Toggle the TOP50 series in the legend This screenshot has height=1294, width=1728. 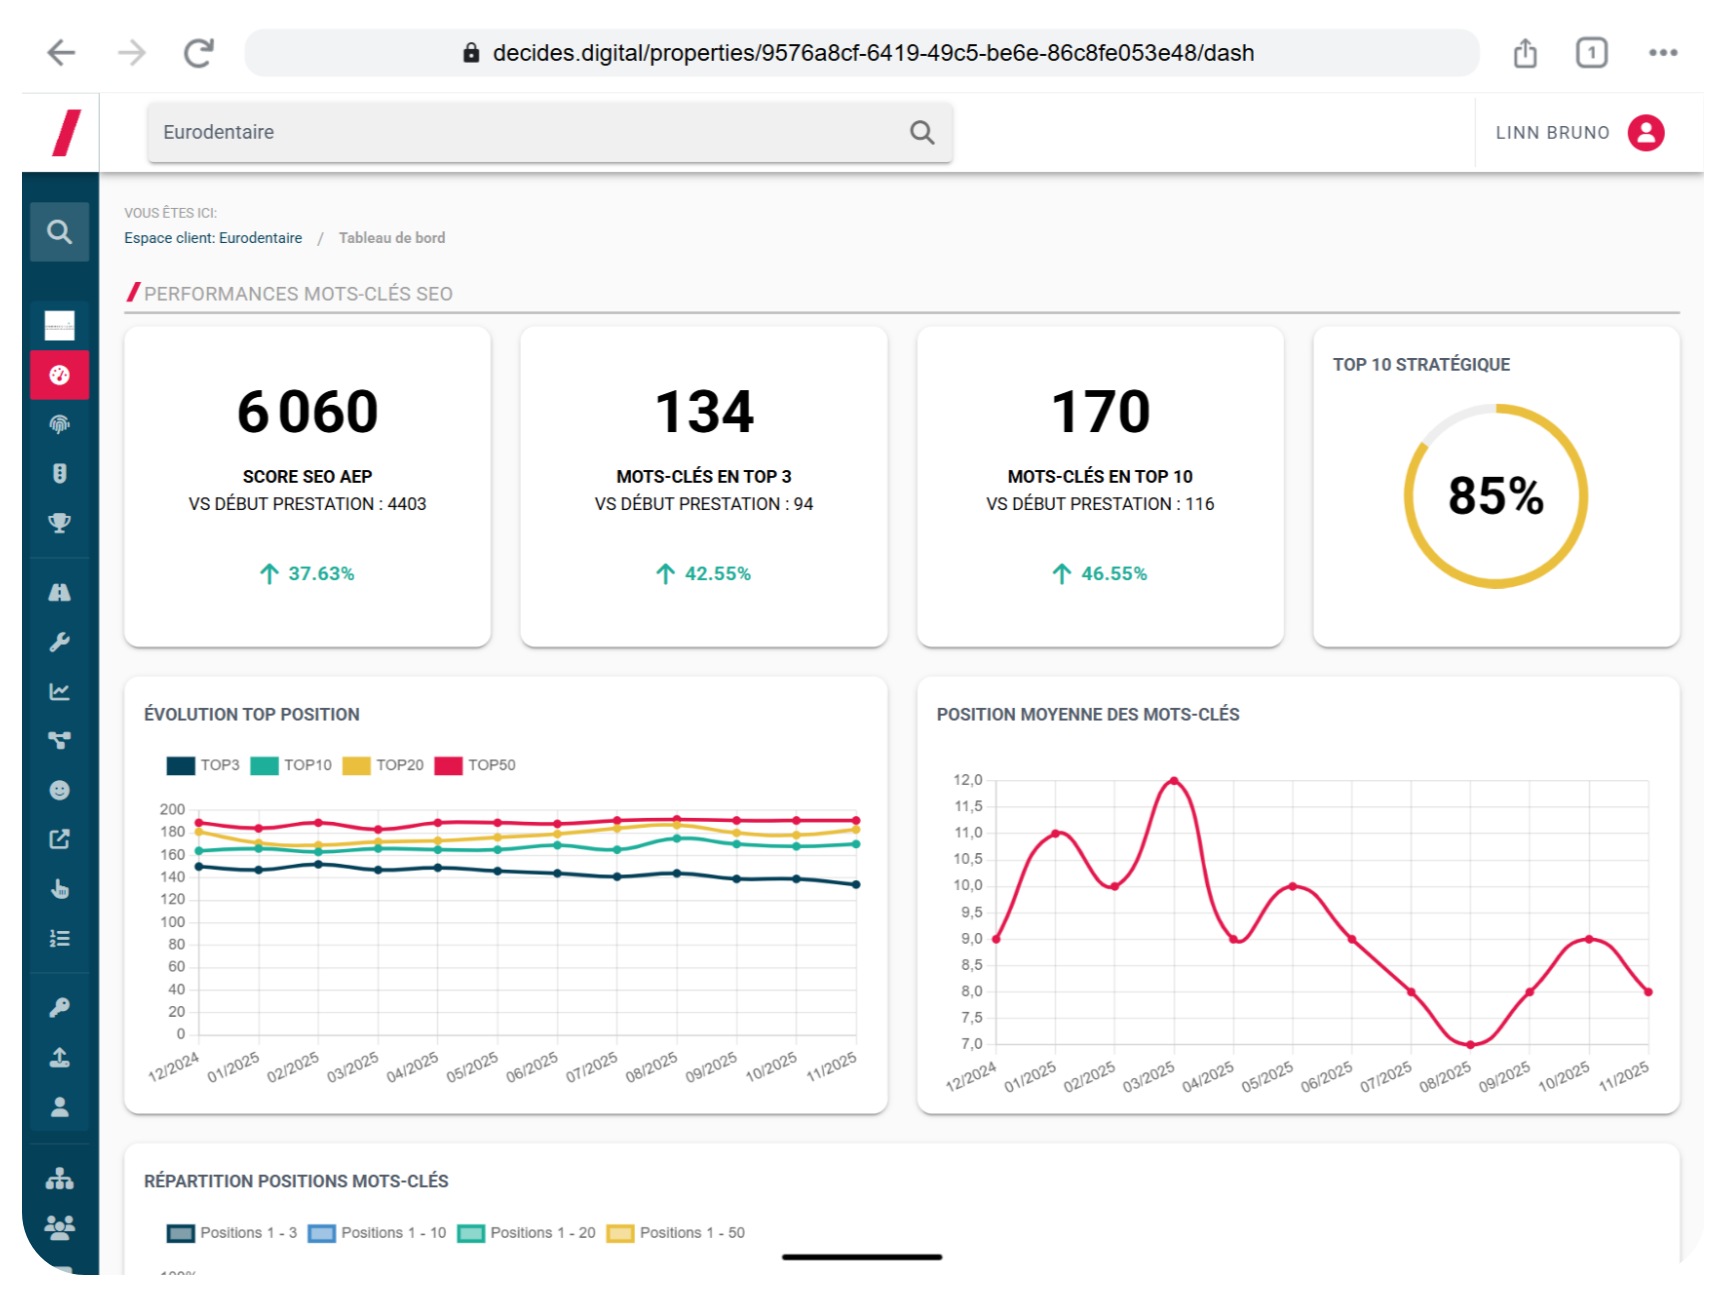click(476, 765)
